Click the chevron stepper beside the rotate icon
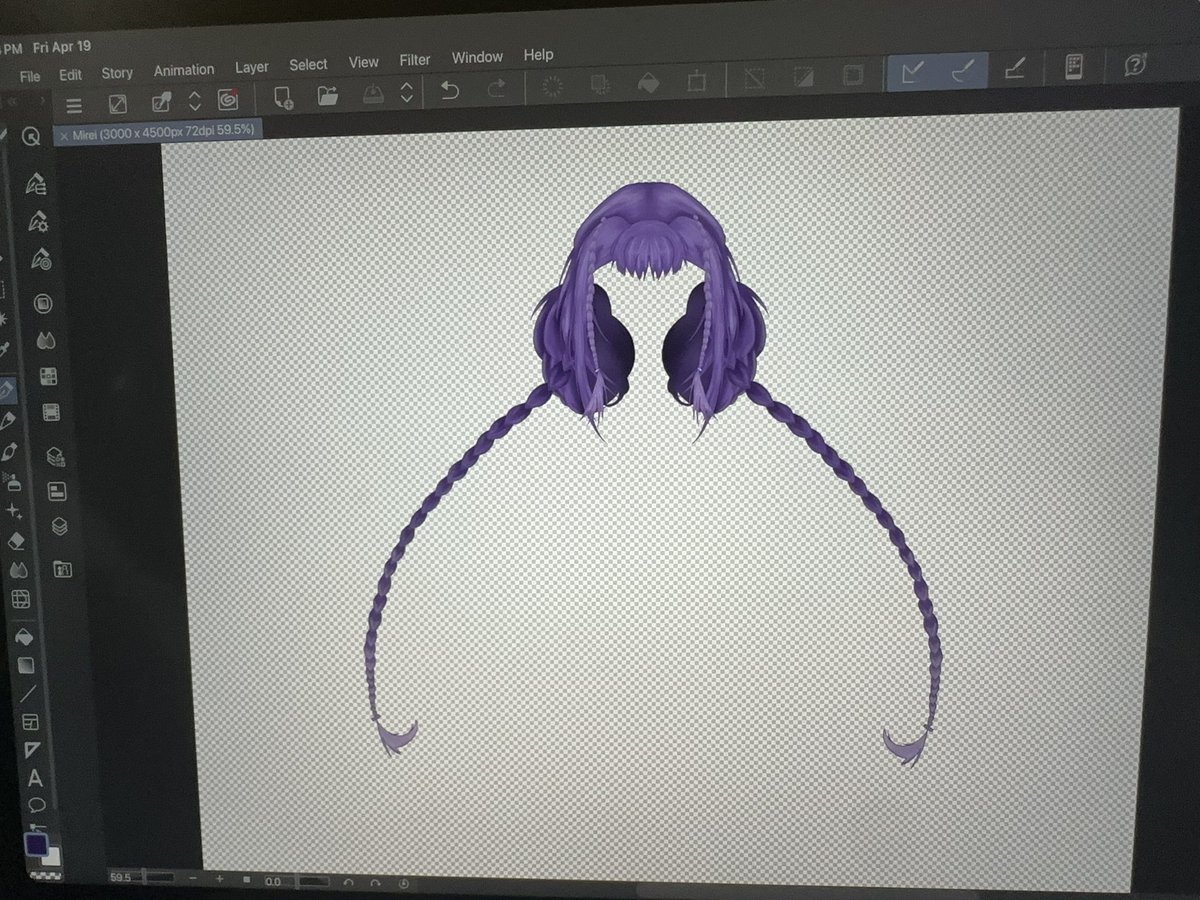Image resolution: width=1200 pixels, height=900 pixels. coord(194,97)
